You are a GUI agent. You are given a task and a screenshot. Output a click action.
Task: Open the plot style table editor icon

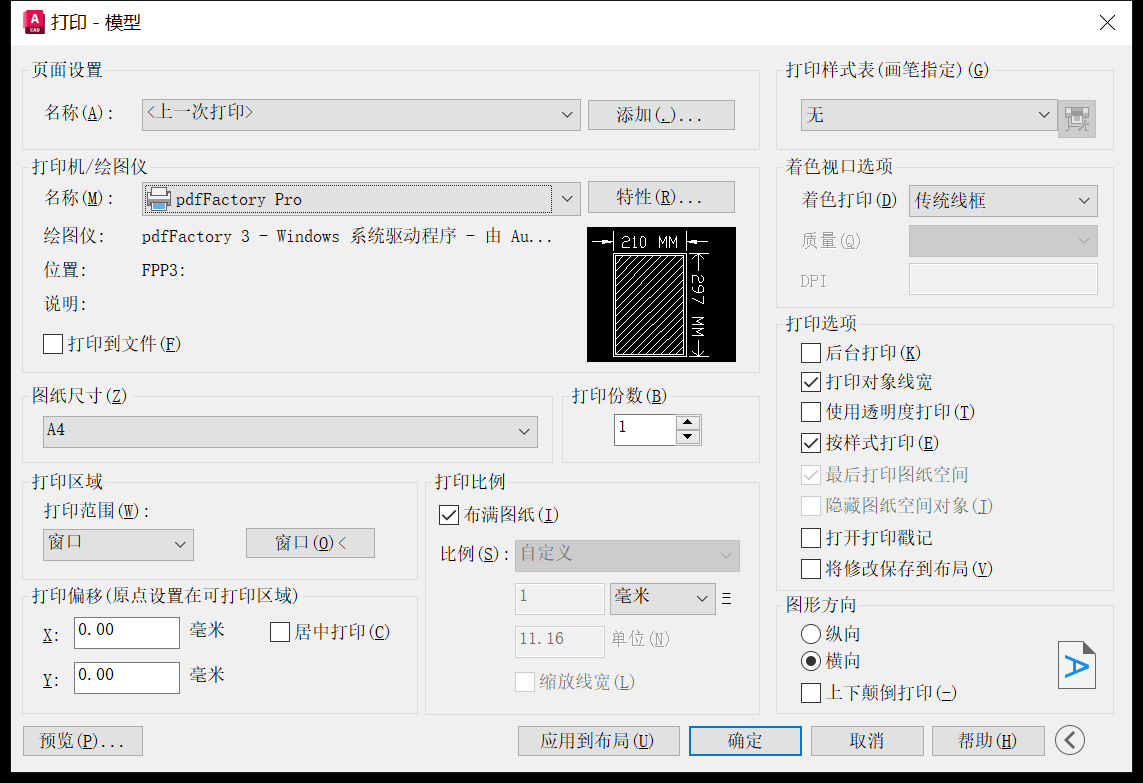tap(1077, 118)
